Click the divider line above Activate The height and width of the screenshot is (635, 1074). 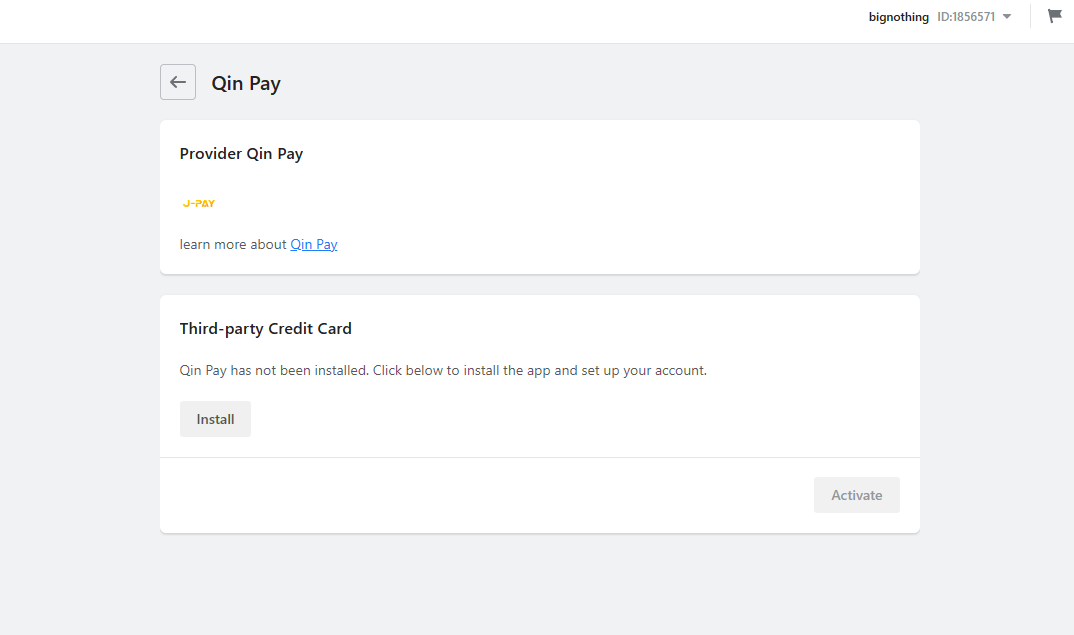[x=540, y=458]
